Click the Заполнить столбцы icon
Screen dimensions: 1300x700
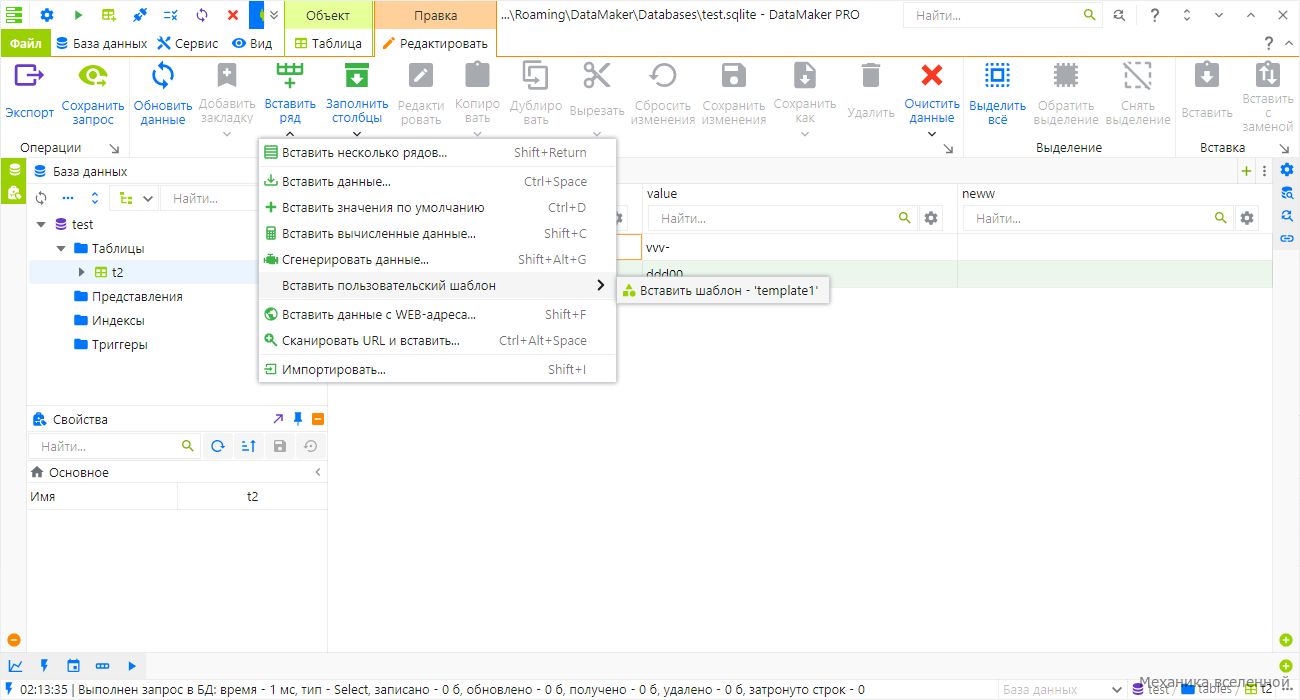coord(357,76)
